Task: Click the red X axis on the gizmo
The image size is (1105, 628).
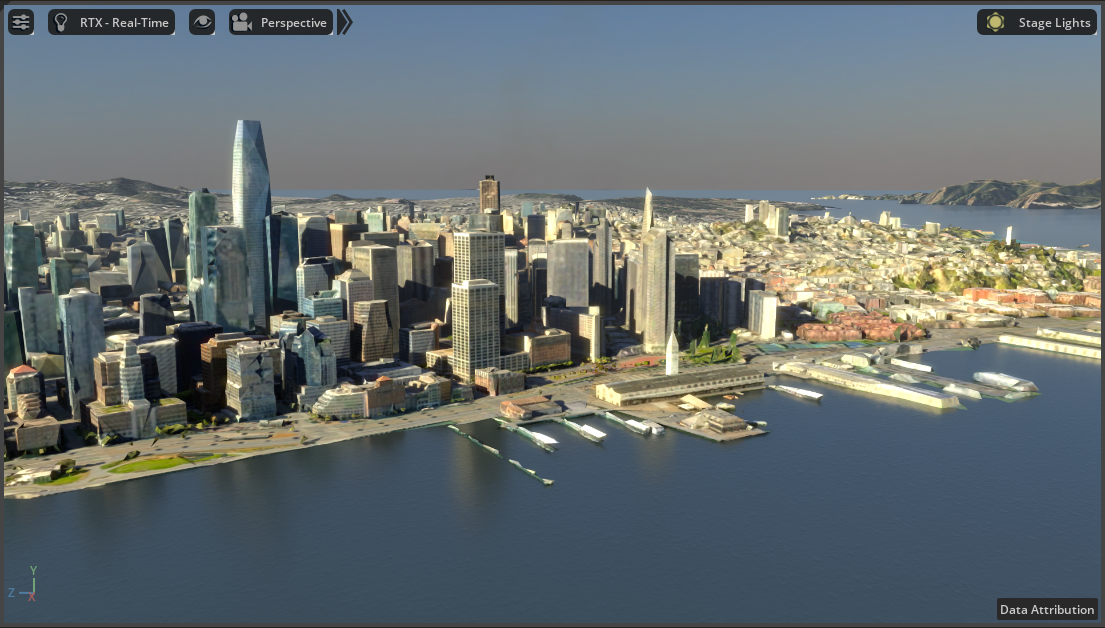Action: (x=32, y=594)
